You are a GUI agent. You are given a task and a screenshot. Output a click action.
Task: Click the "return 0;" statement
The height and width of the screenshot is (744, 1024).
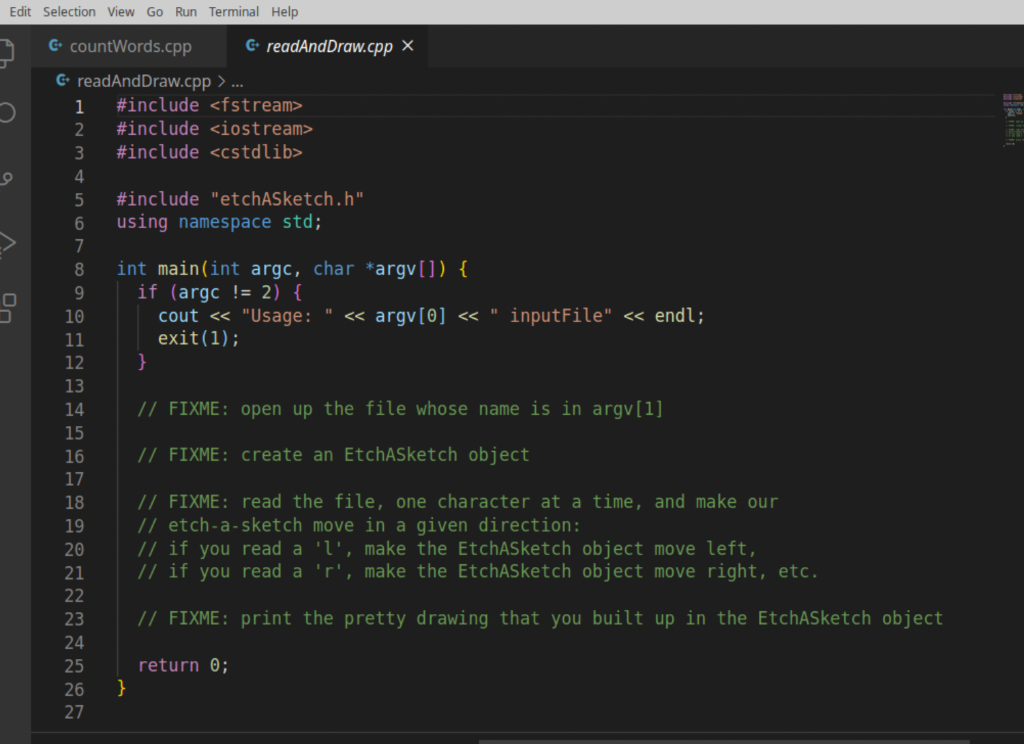tap(183, 666)
